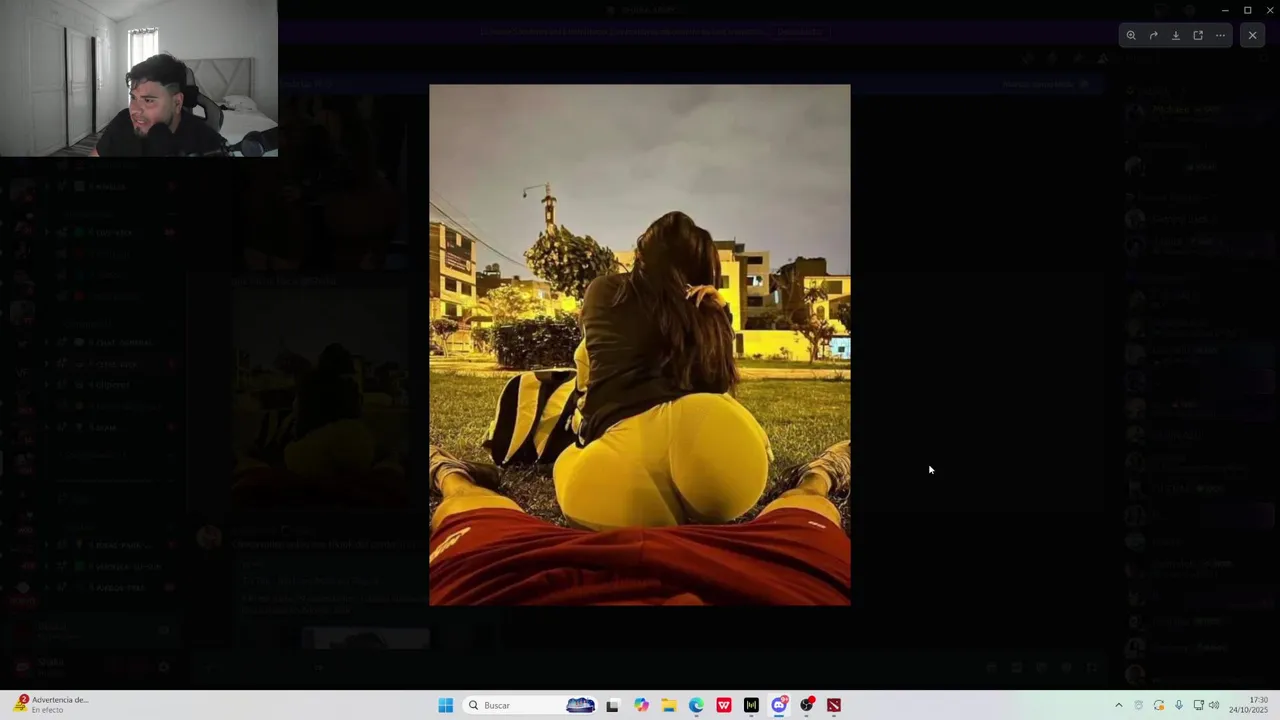This screenshot has height=720, width=1280.
Task: Open the black audio-bars app on taskbar
Action: pyautogui.click(x=751, y=705)
